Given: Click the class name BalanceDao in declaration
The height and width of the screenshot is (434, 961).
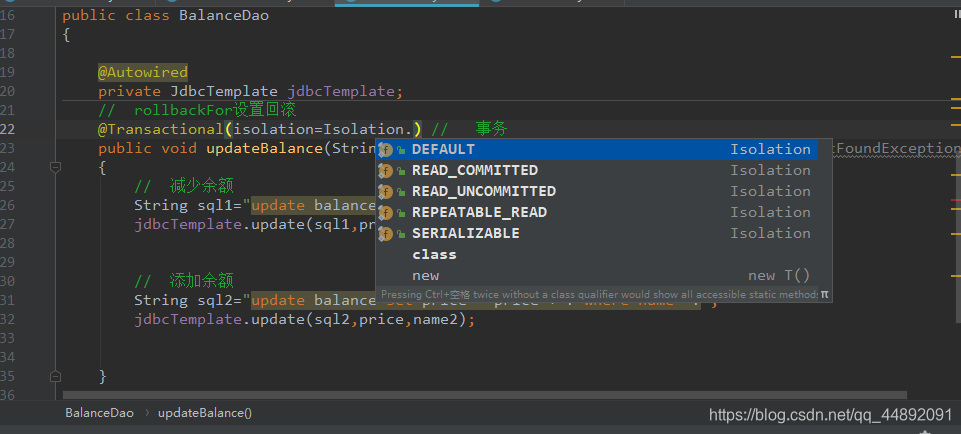Looking at the screenshot, I should pos(224,15).
